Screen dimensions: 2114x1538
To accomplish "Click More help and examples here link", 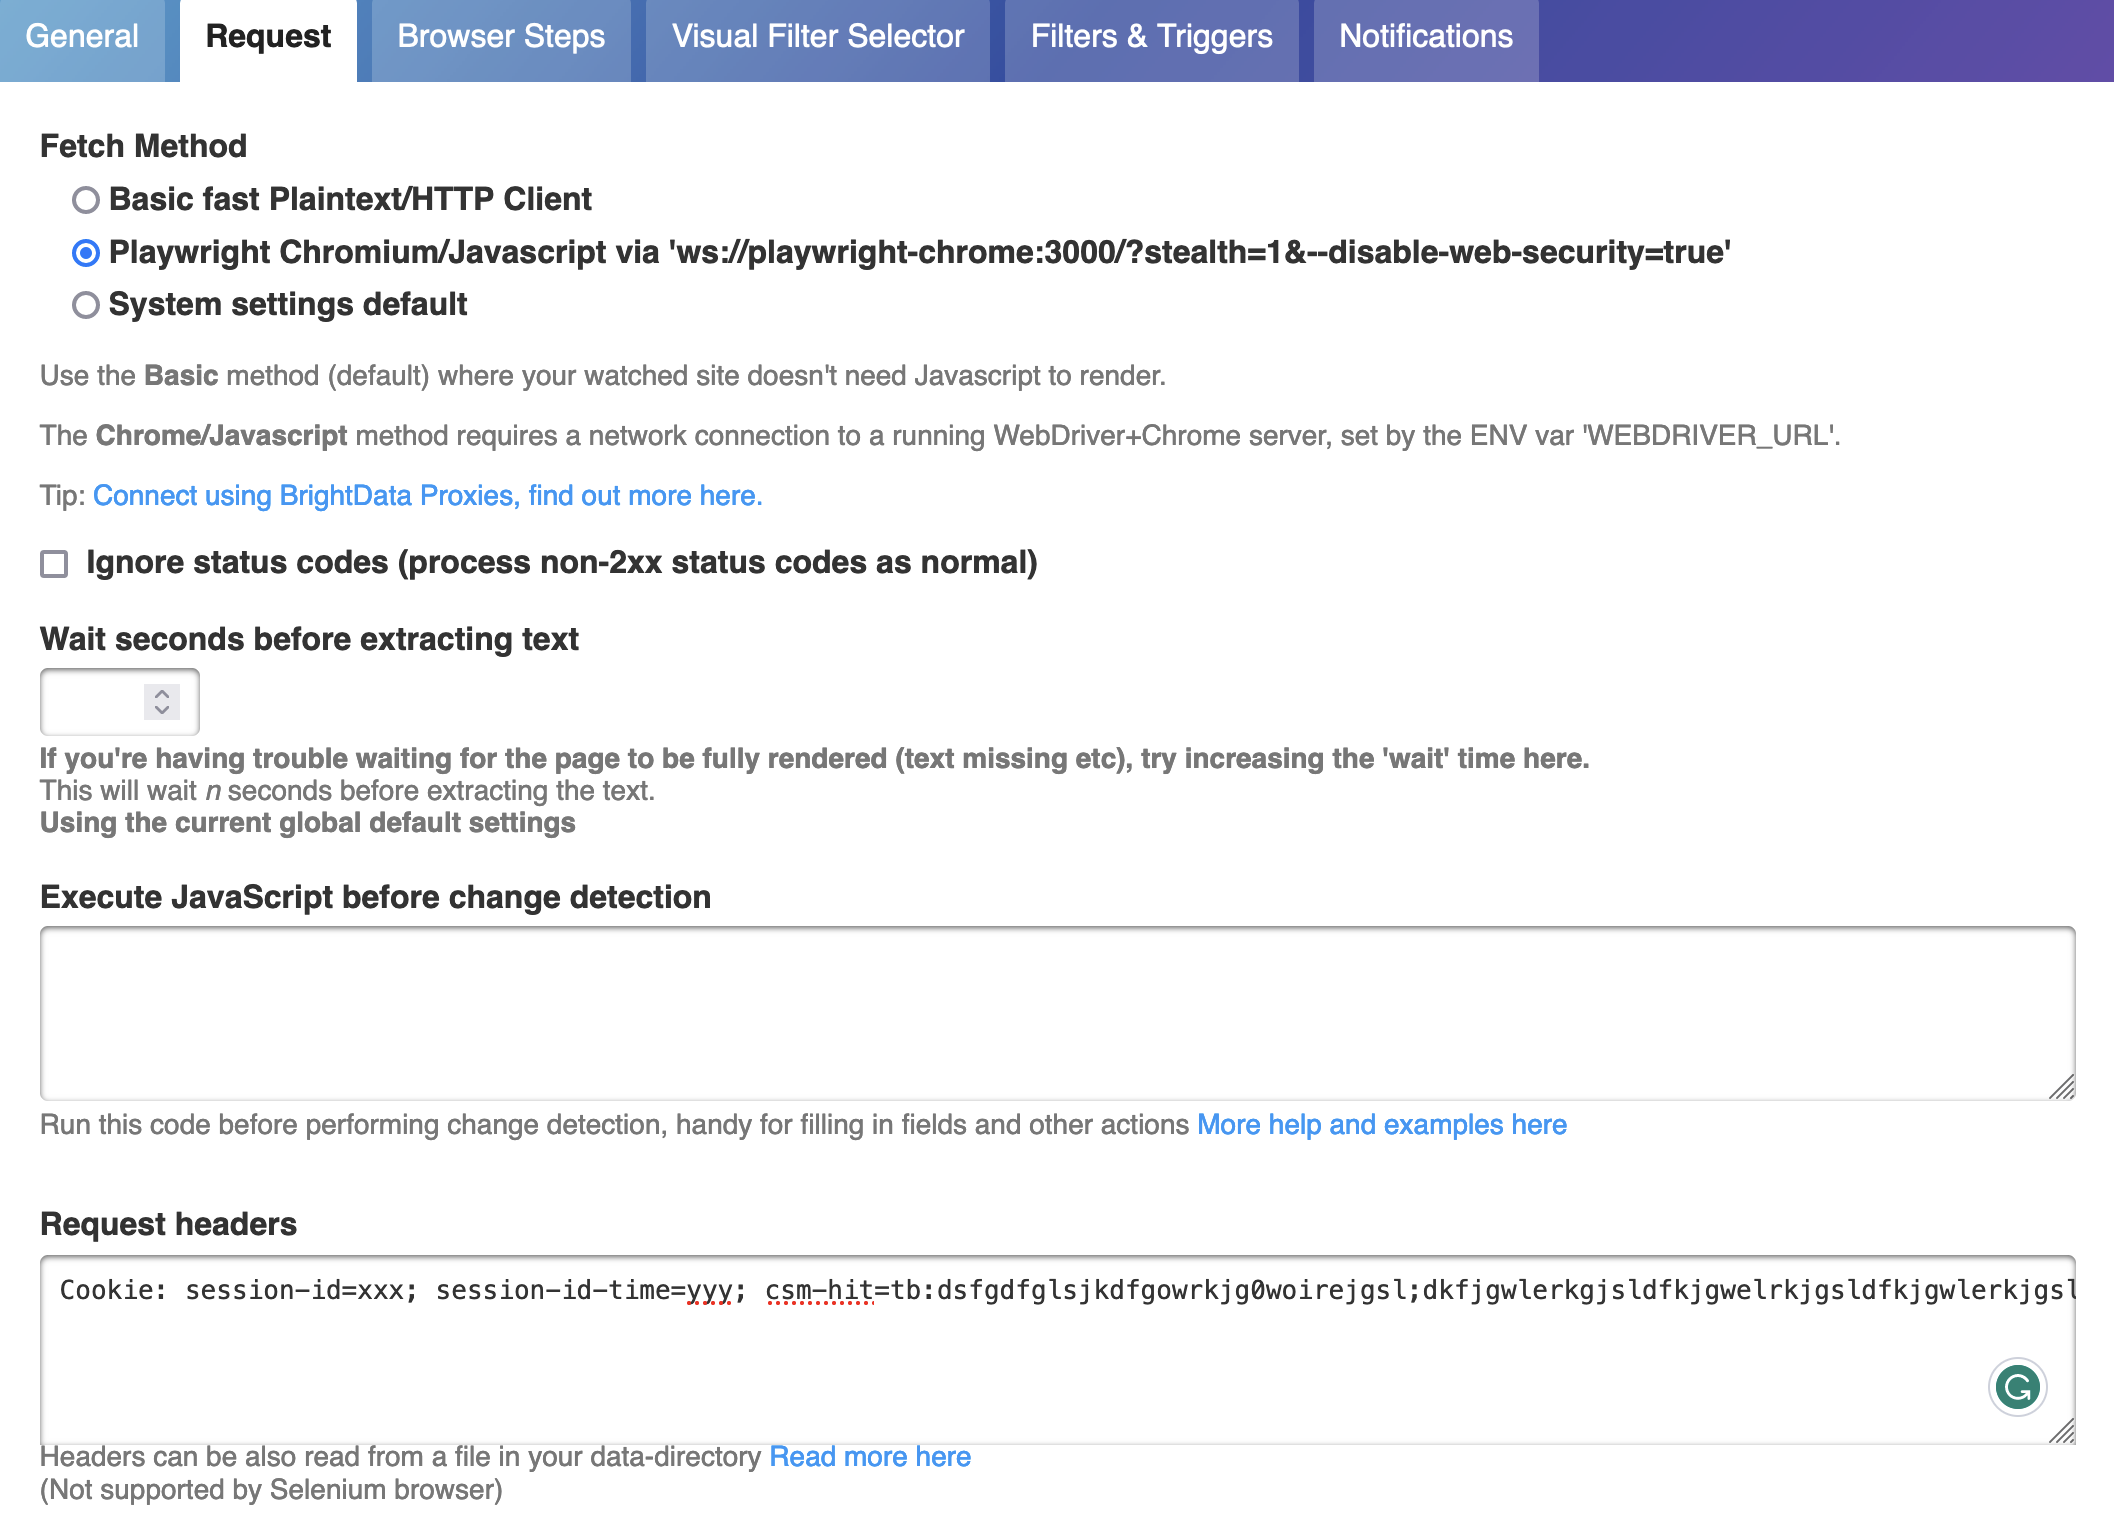I will pos(1383,1124).
